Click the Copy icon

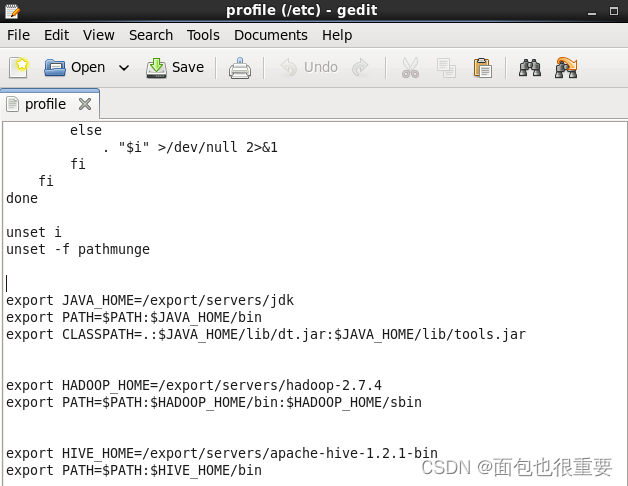tap(446, 68)
